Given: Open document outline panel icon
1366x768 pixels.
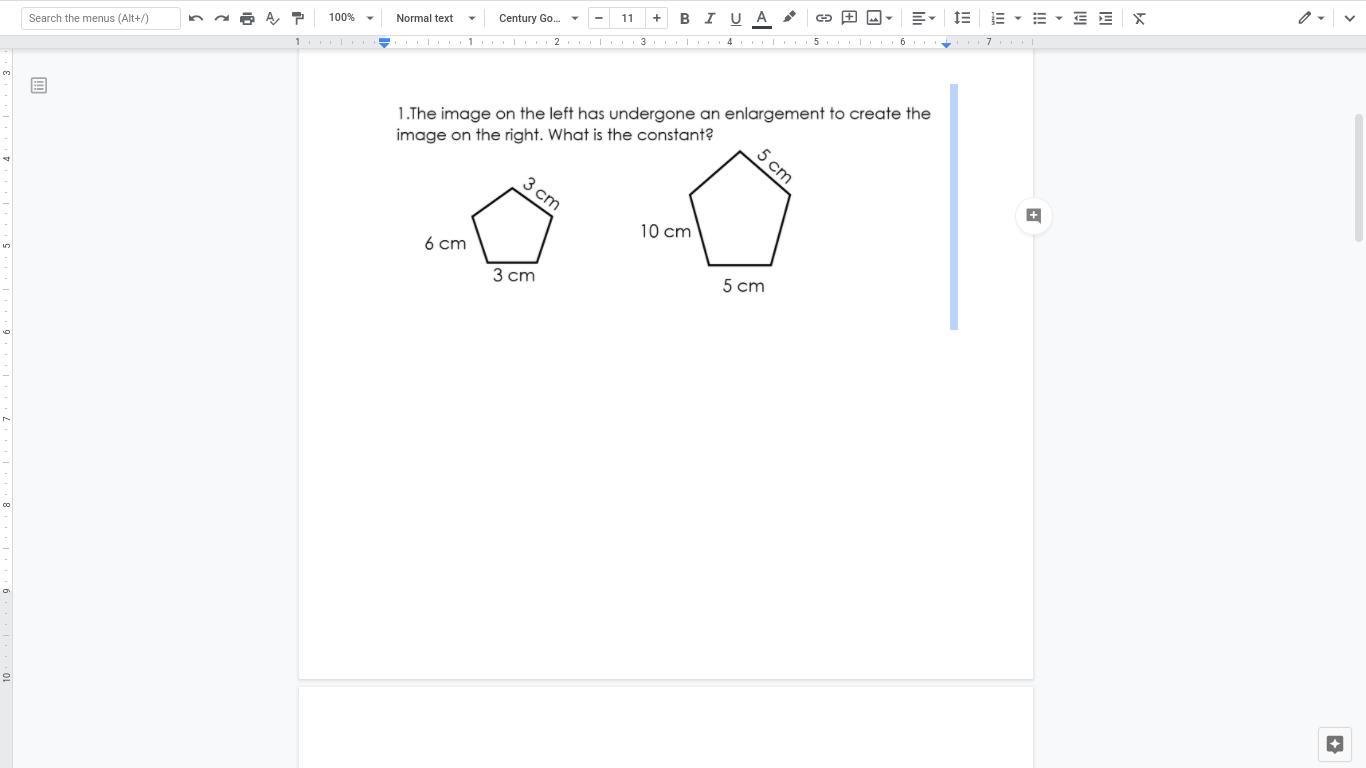Looking at the screenshot, I should click(x=39, y=86).
